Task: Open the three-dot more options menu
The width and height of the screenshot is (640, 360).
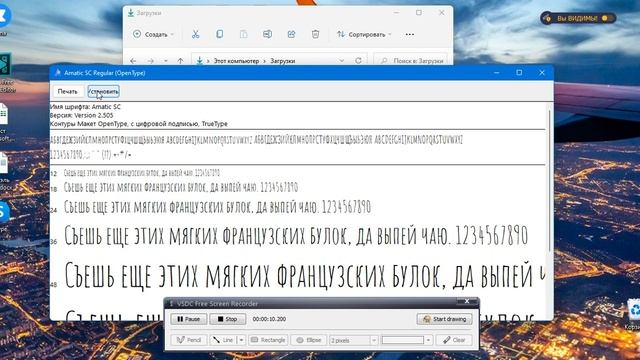Action: [410, 34]
